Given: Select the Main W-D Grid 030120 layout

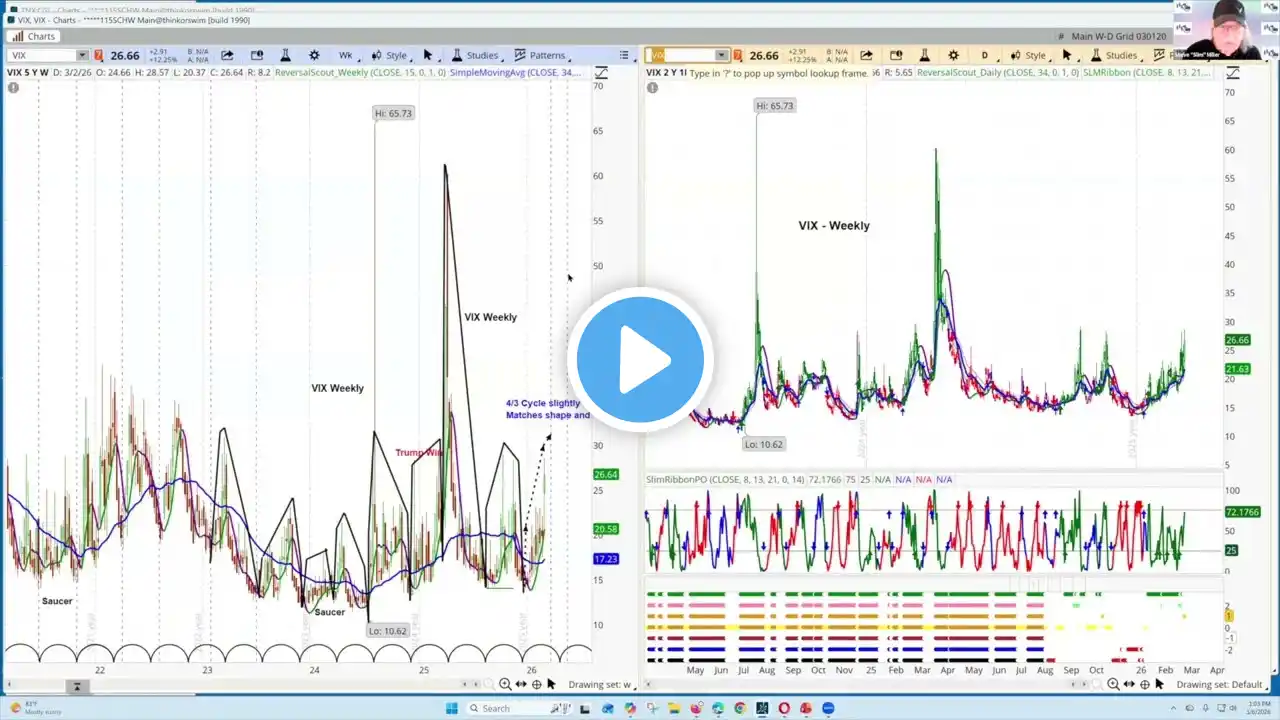Looking at the screenshot, I should point(1118,36).
